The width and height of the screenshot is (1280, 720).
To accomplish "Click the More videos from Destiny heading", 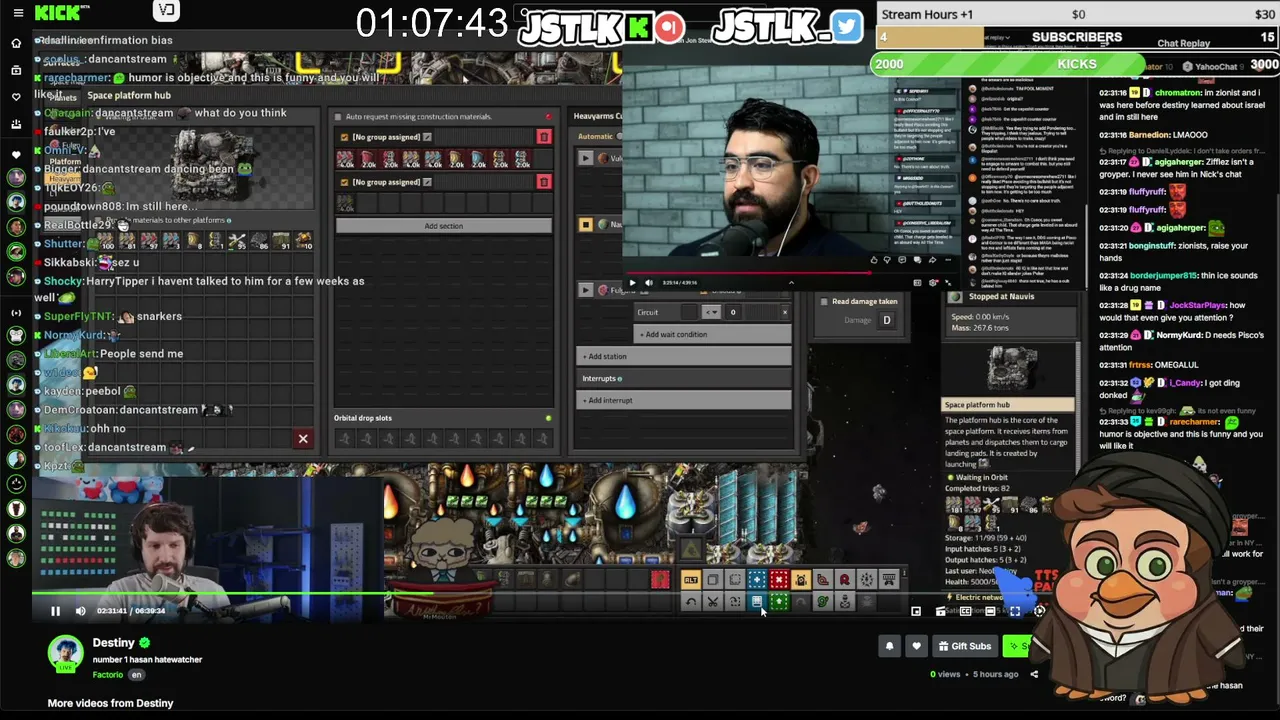I will [110, 703].
